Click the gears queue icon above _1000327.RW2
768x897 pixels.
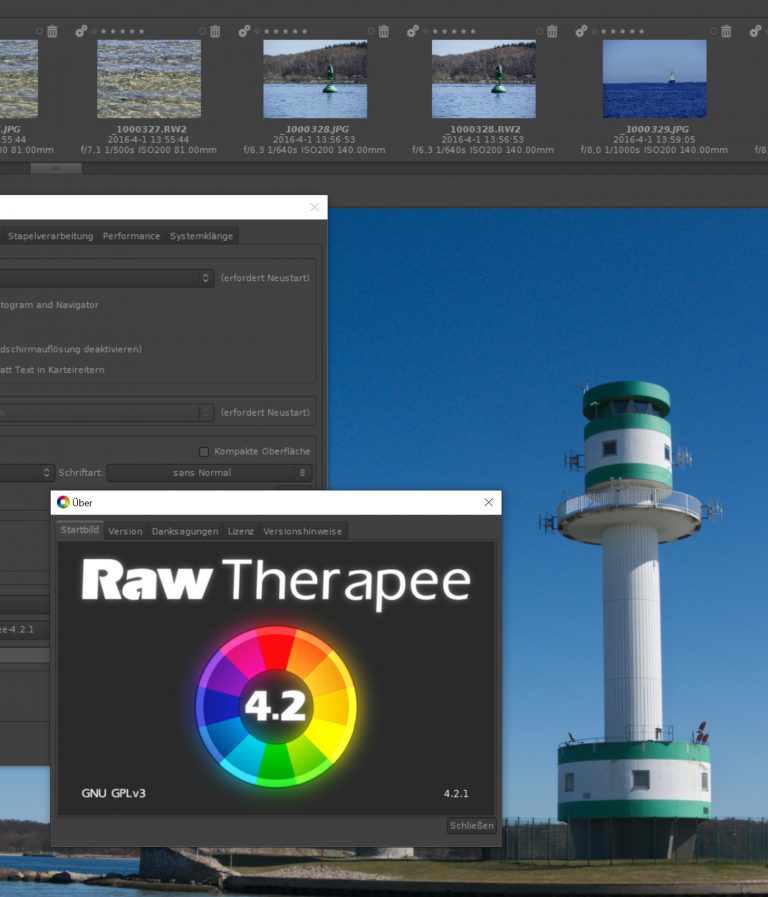tap(81, 31)
